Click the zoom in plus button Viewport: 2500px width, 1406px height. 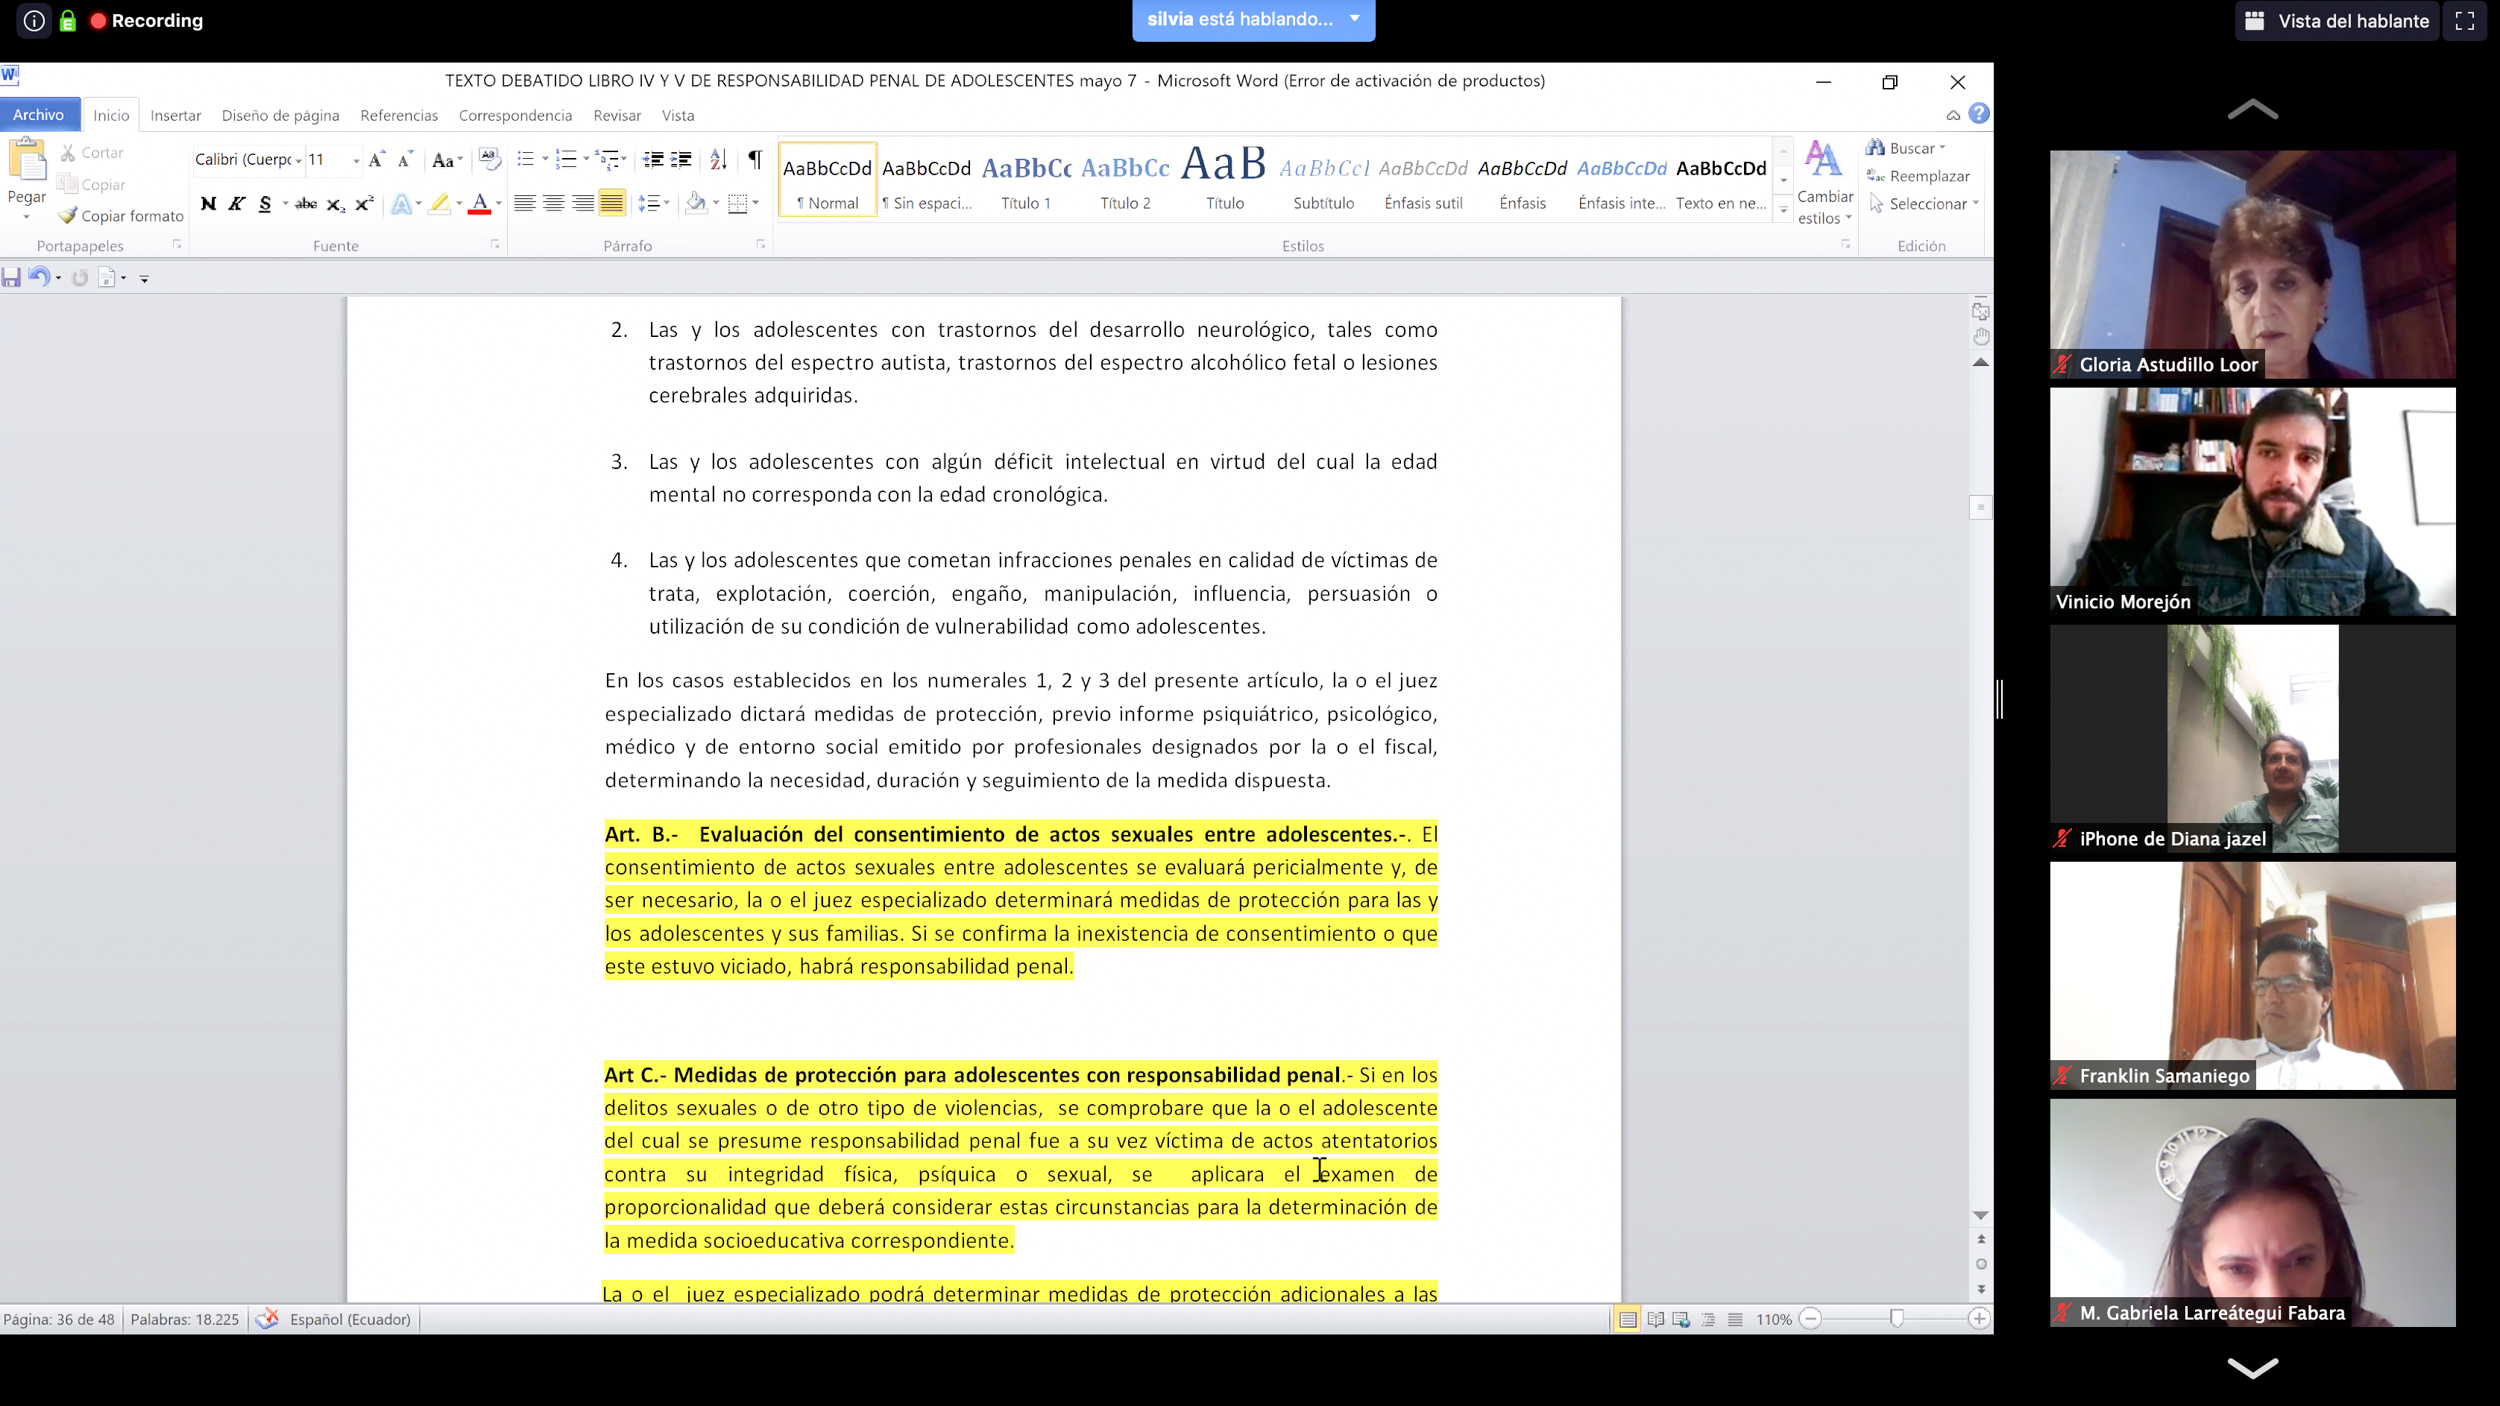pos(1978,1319)
